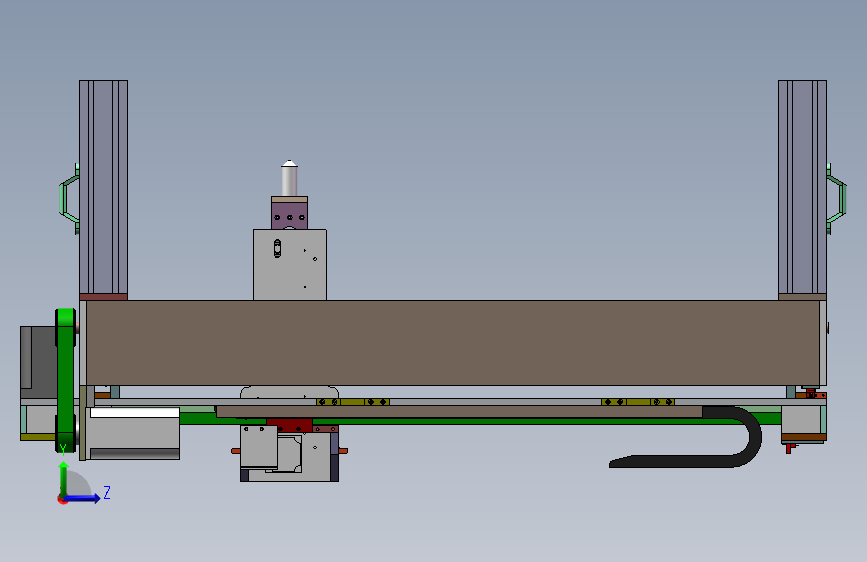Image resolution: width=867 pixels, height=562 pixels.
Task: Select the left vertical aluminum column
Action: 103,187
